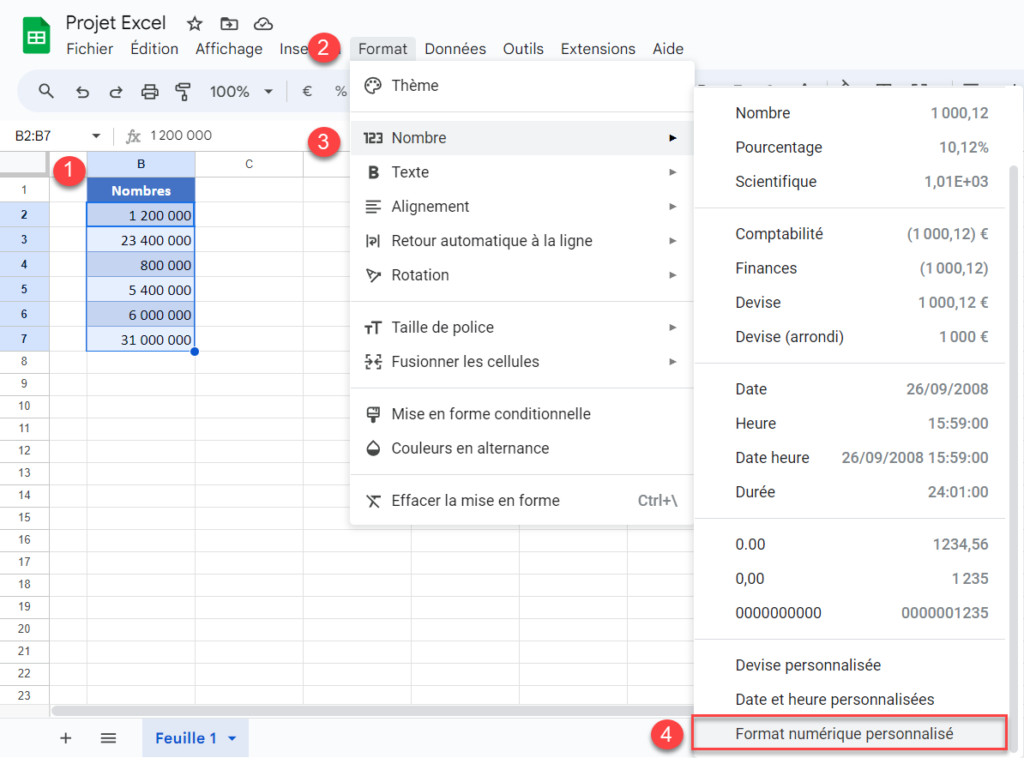Viewport: 1024px width, 758px height.
Task: Click the search icon in the toolbar
Action: click(47, 91)
